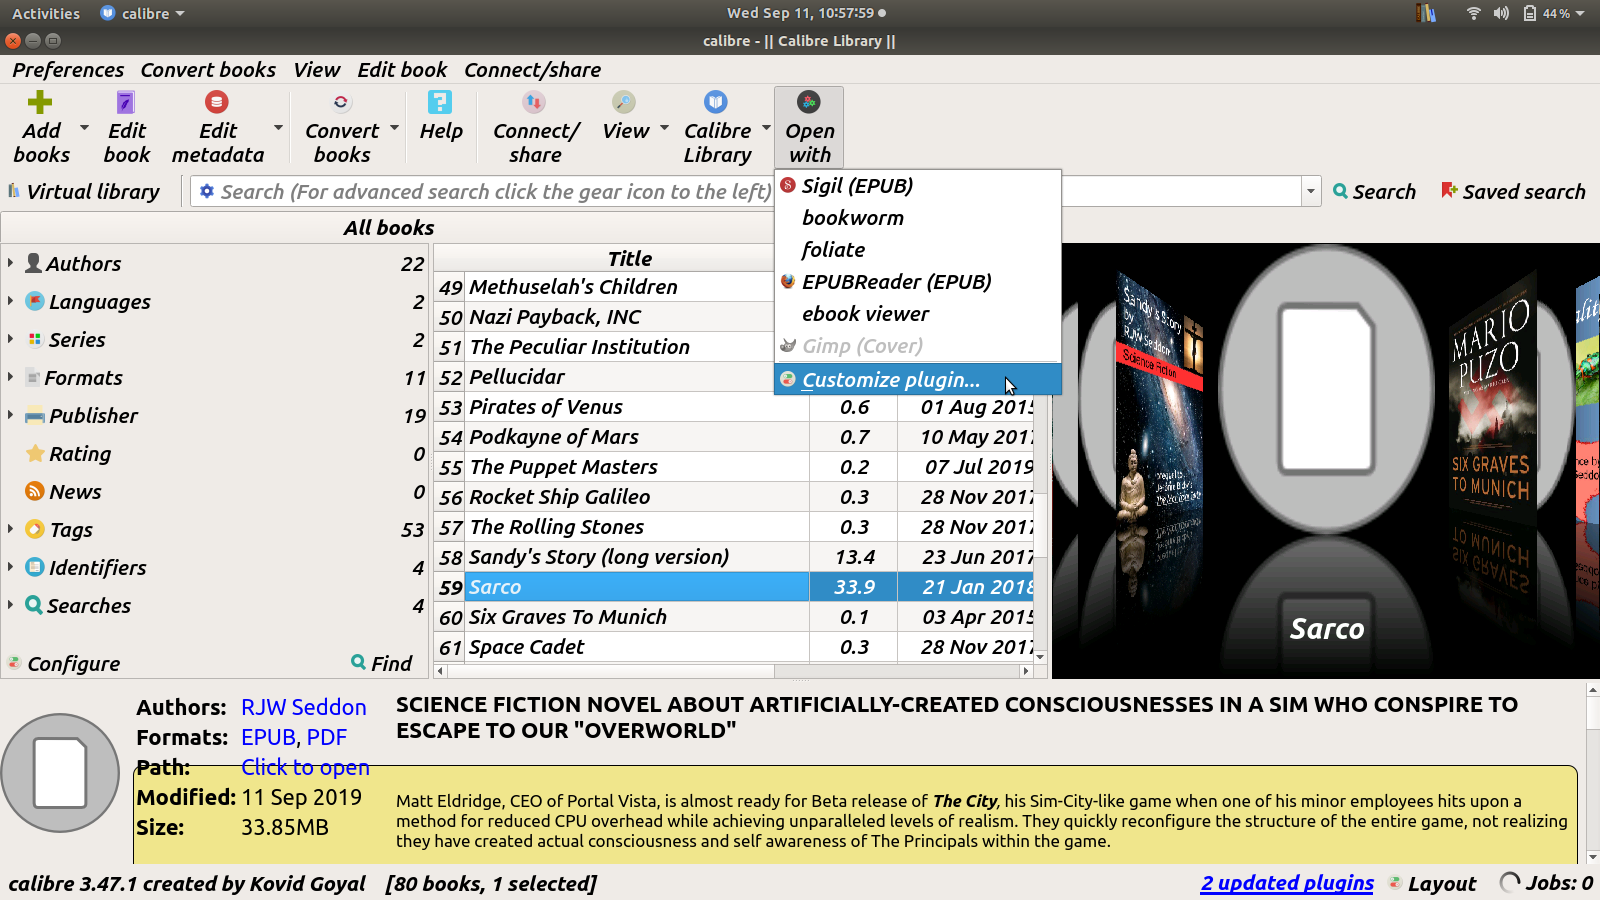
Task: Click the Open with toolbar icon
Action: click(x=809, y=102)
